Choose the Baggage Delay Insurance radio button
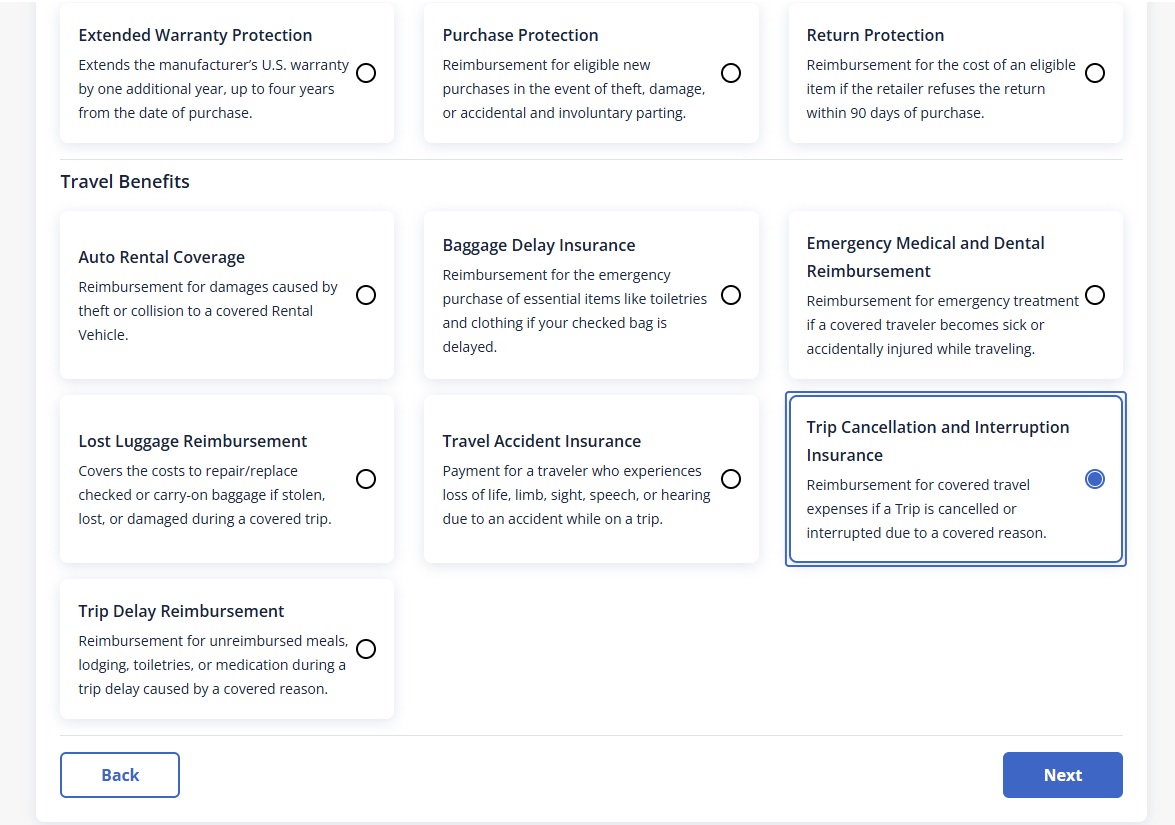The width and height of the screenshot is (1175, 825). (x=731, y=295)
